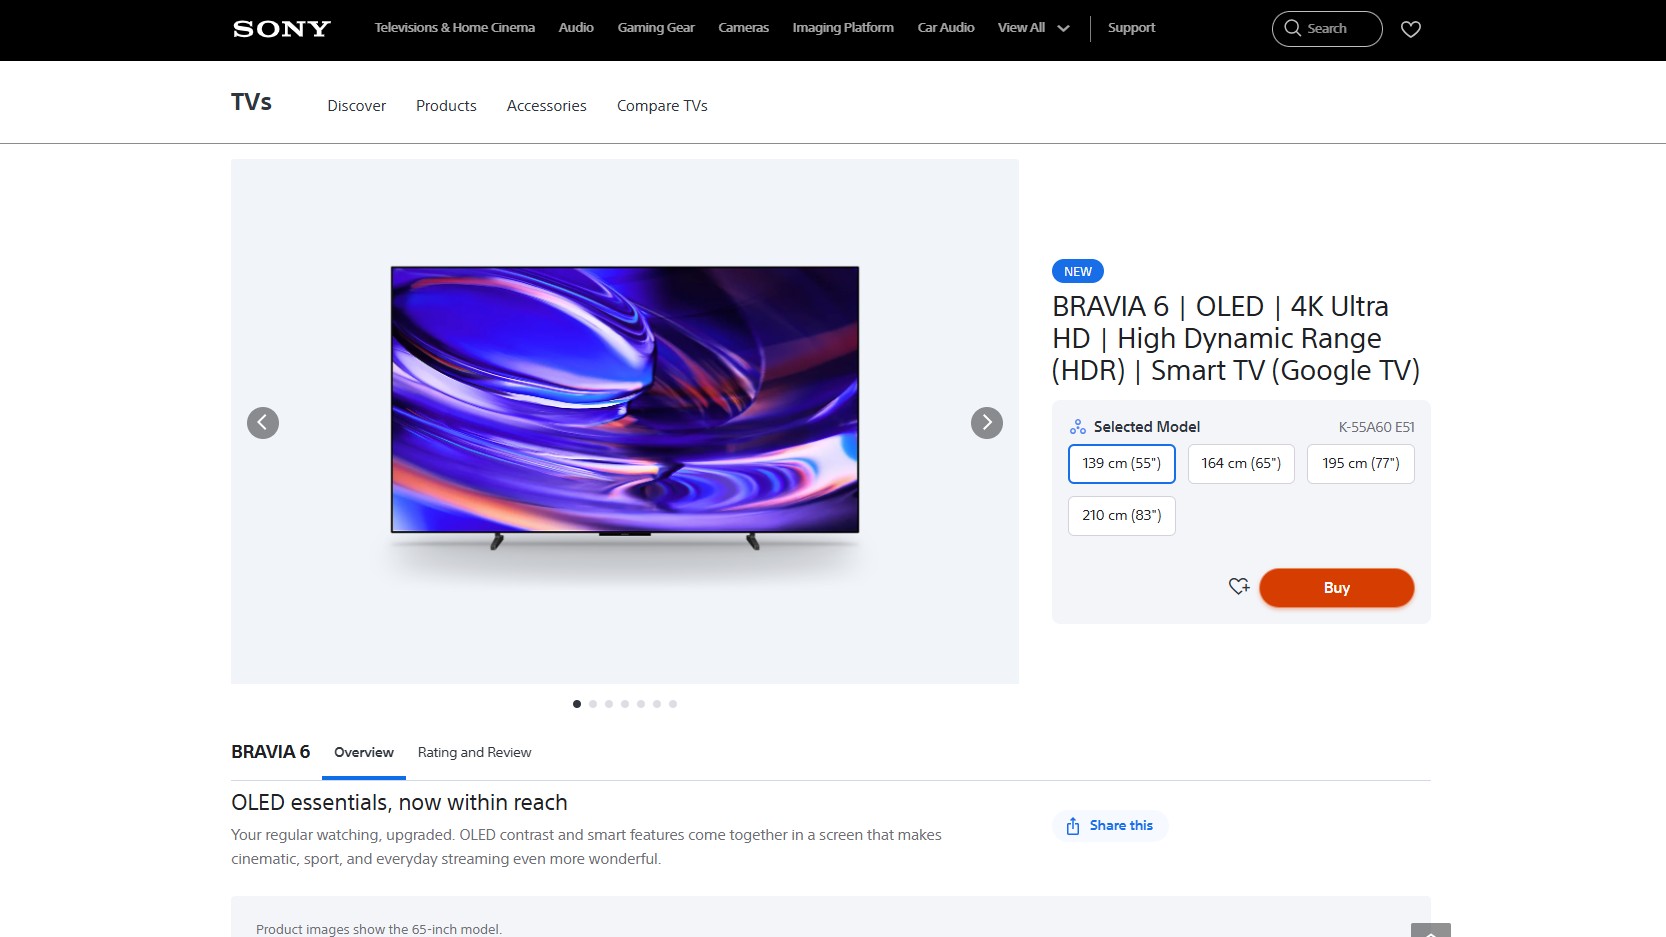This screenshot has height=937, width=1666.
Task: Show previous product image arrow
Action: 263,423
